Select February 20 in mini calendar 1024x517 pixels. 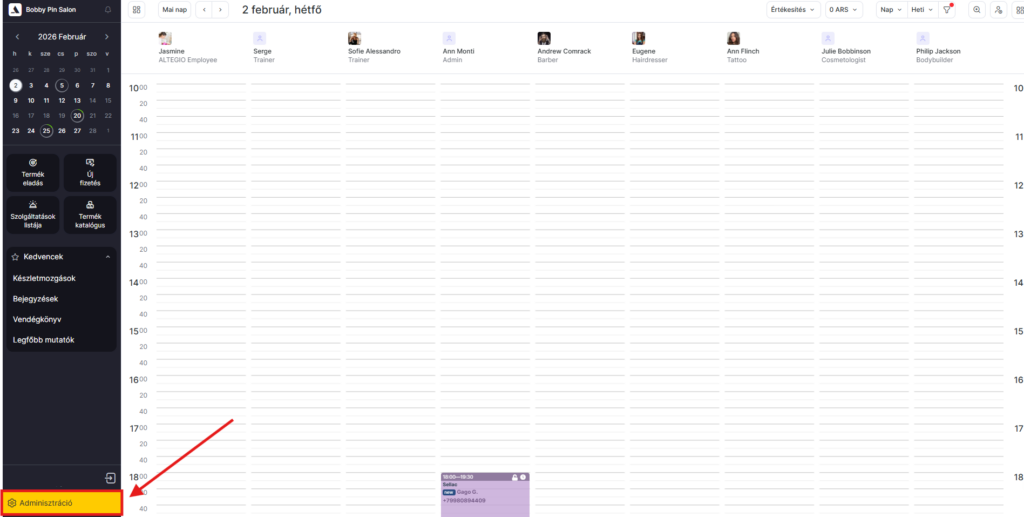(77, 115)
